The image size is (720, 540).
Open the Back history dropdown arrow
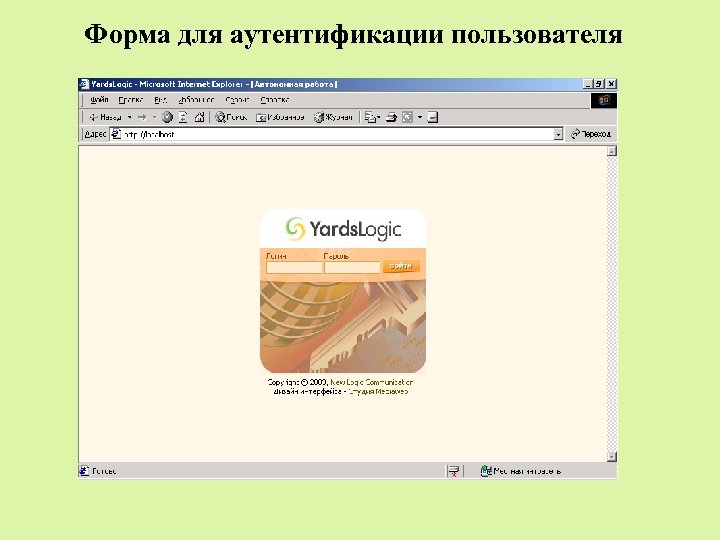pos(129,118)
